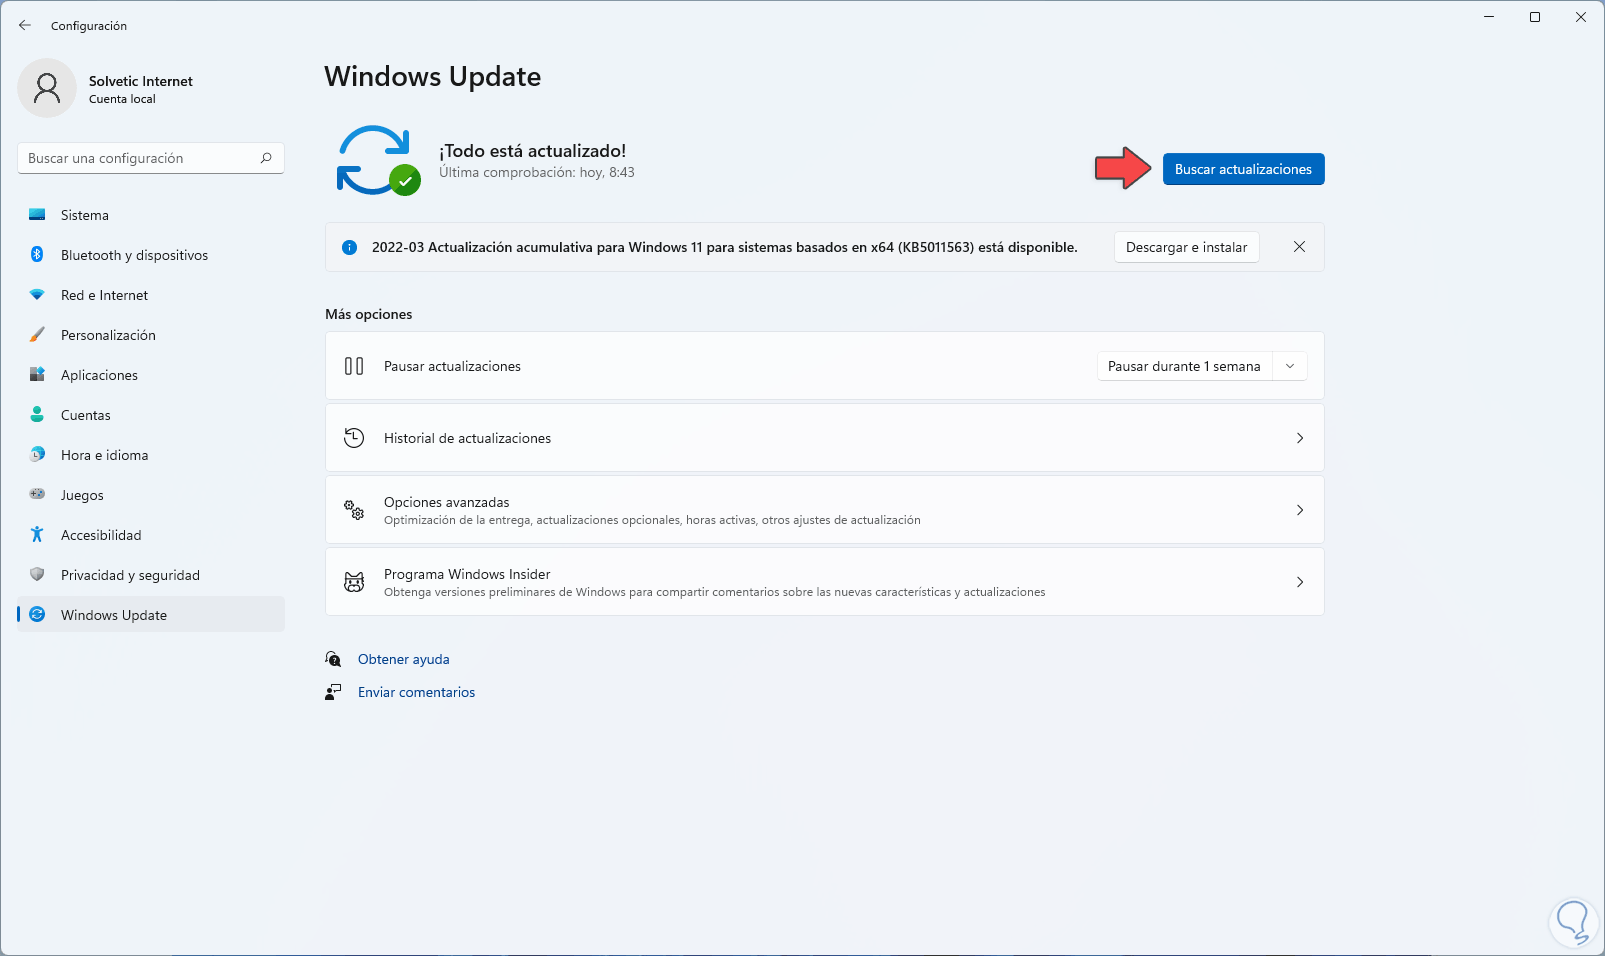Image resolution: width=1605 pixels, height=956 pixels.
Task: Open Opciones avanzadas settings
Action: pos(825,510)
